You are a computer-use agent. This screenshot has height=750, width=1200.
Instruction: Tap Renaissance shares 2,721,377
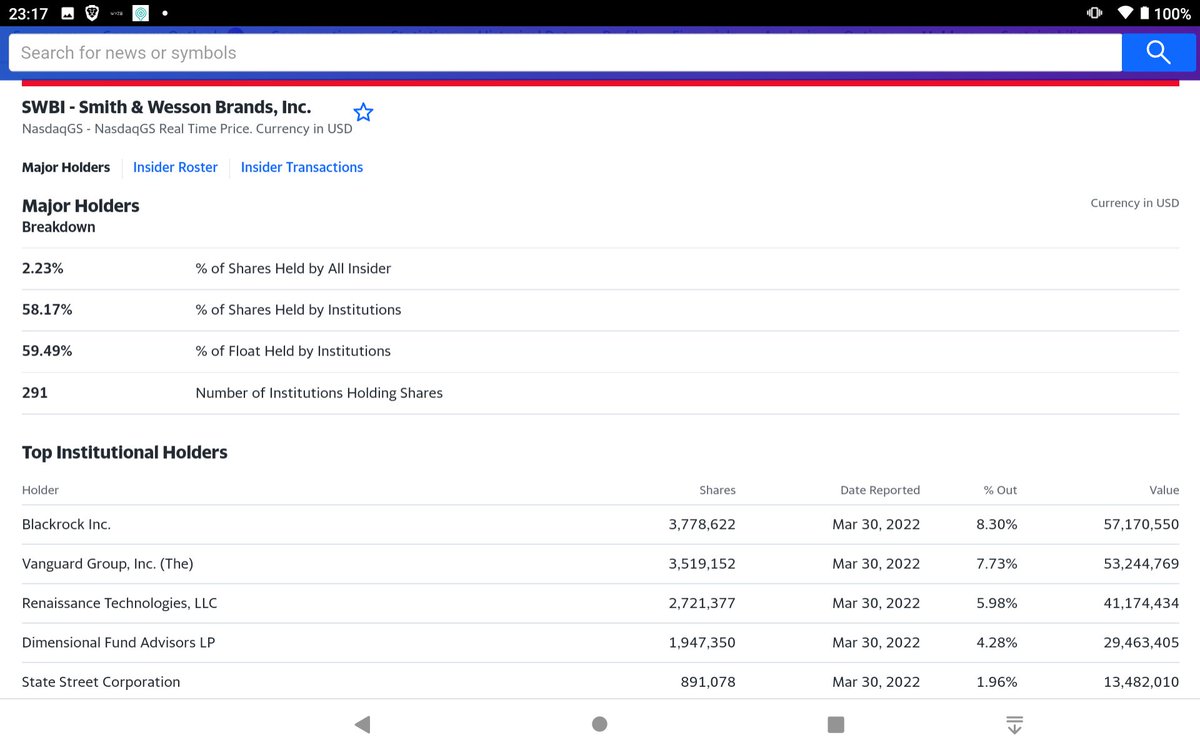coord(702,603)
